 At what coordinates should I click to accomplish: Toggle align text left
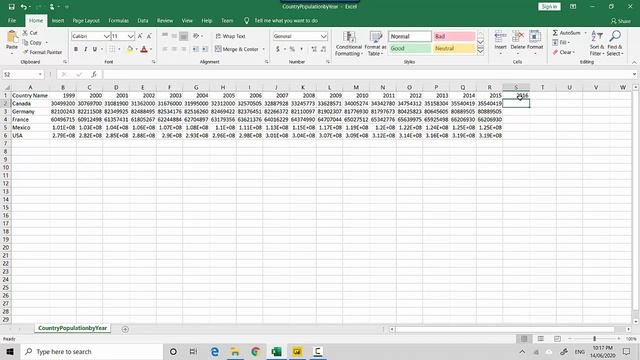tap(165, 49)
